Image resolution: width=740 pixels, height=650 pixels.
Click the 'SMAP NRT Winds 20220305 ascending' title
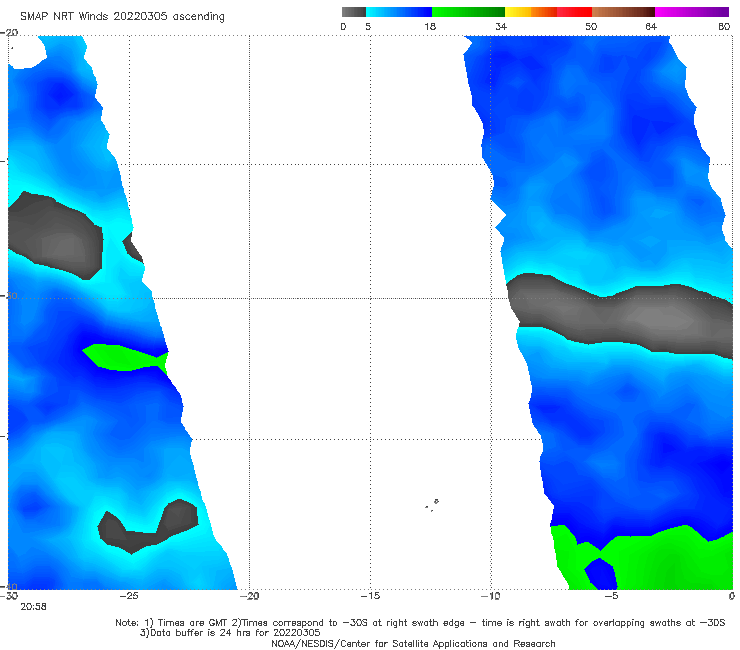[x=122, y=17]
